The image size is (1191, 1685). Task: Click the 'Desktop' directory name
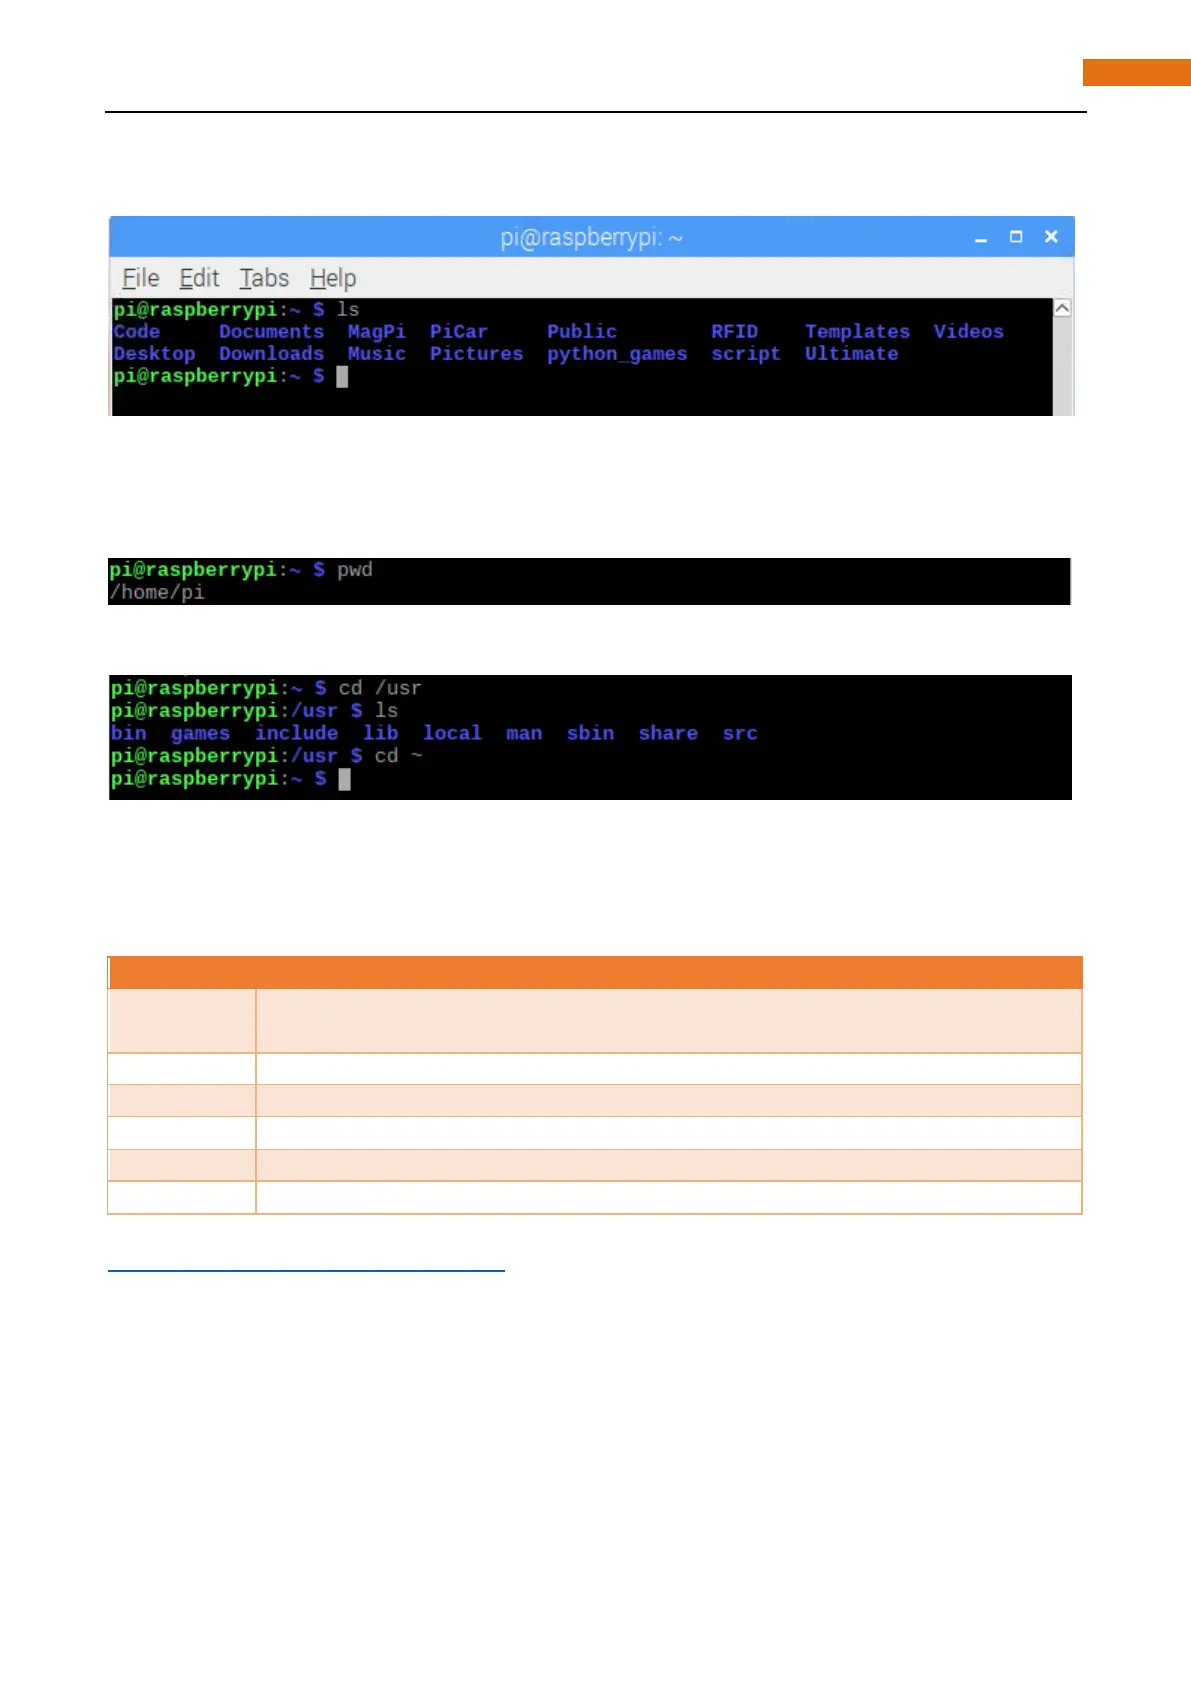coord(154,354)
